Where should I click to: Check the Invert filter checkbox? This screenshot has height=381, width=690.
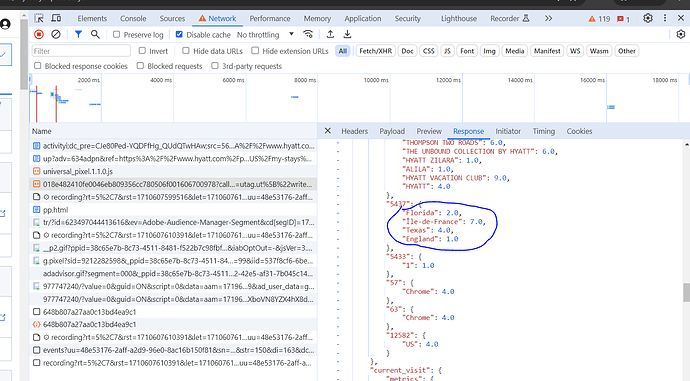[142, 51]
